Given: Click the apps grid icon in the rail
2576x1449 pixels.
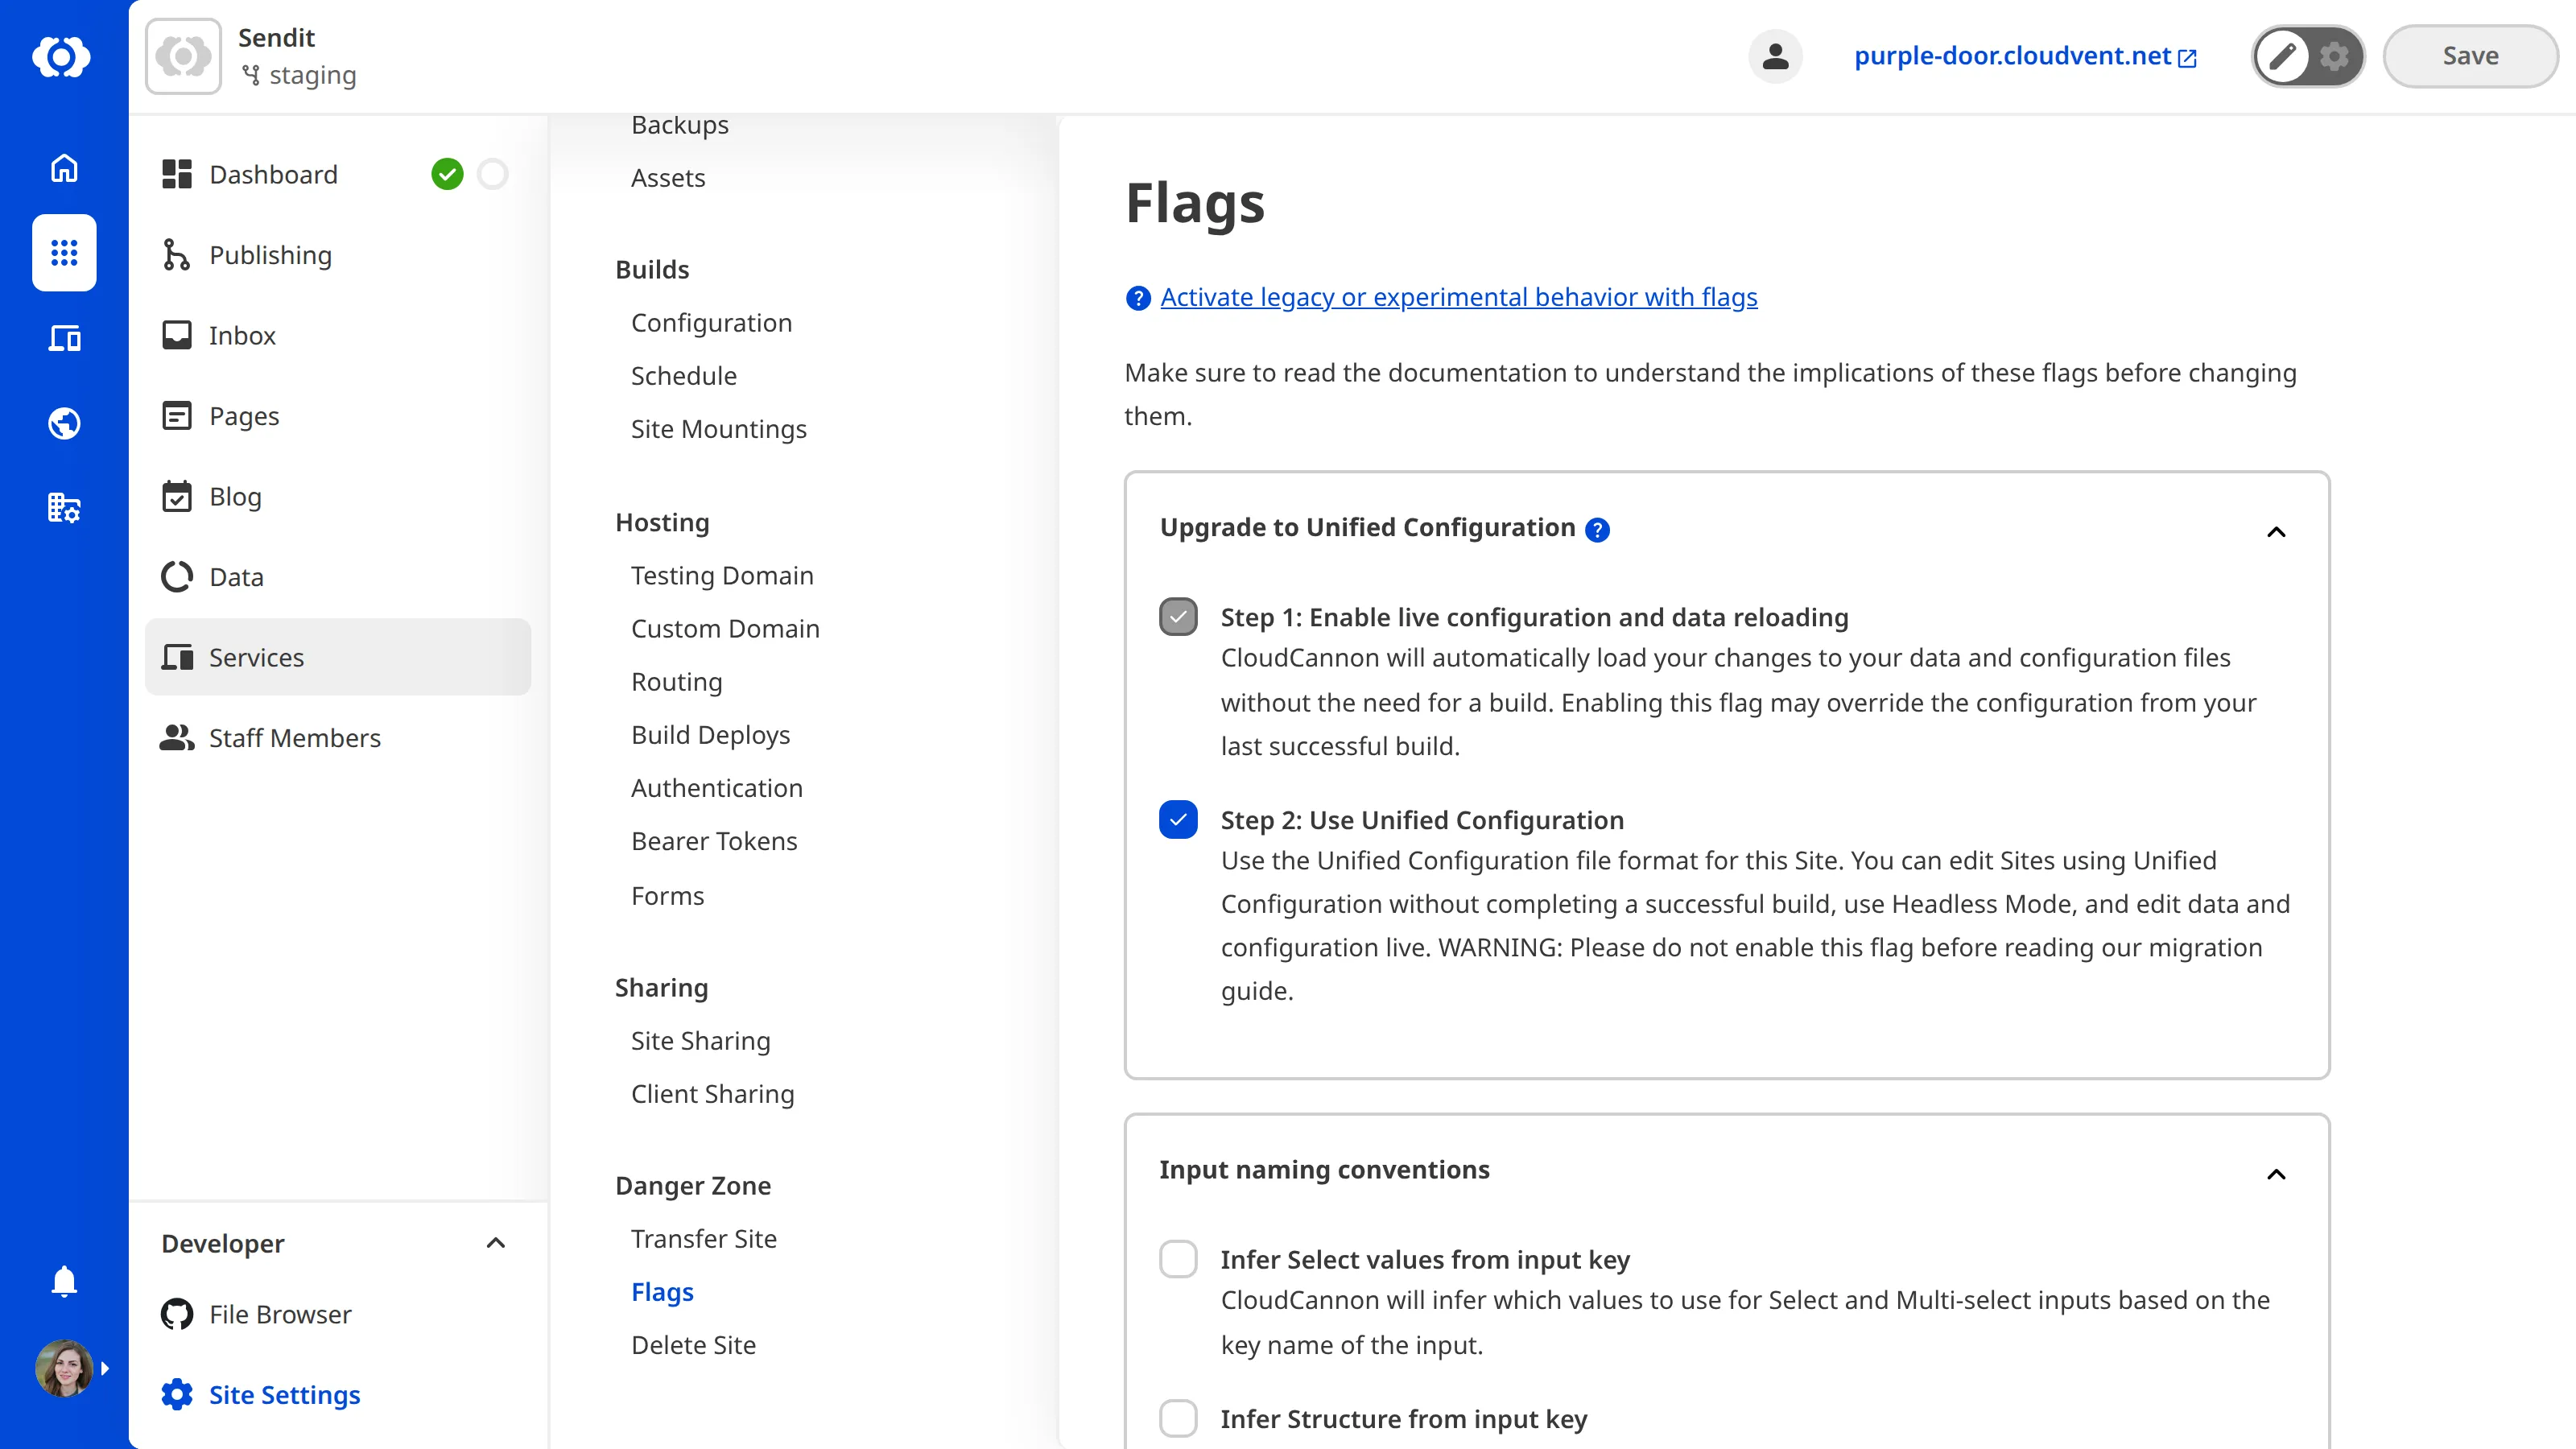Looking at the screenshot, I should (x=63, y=253).
